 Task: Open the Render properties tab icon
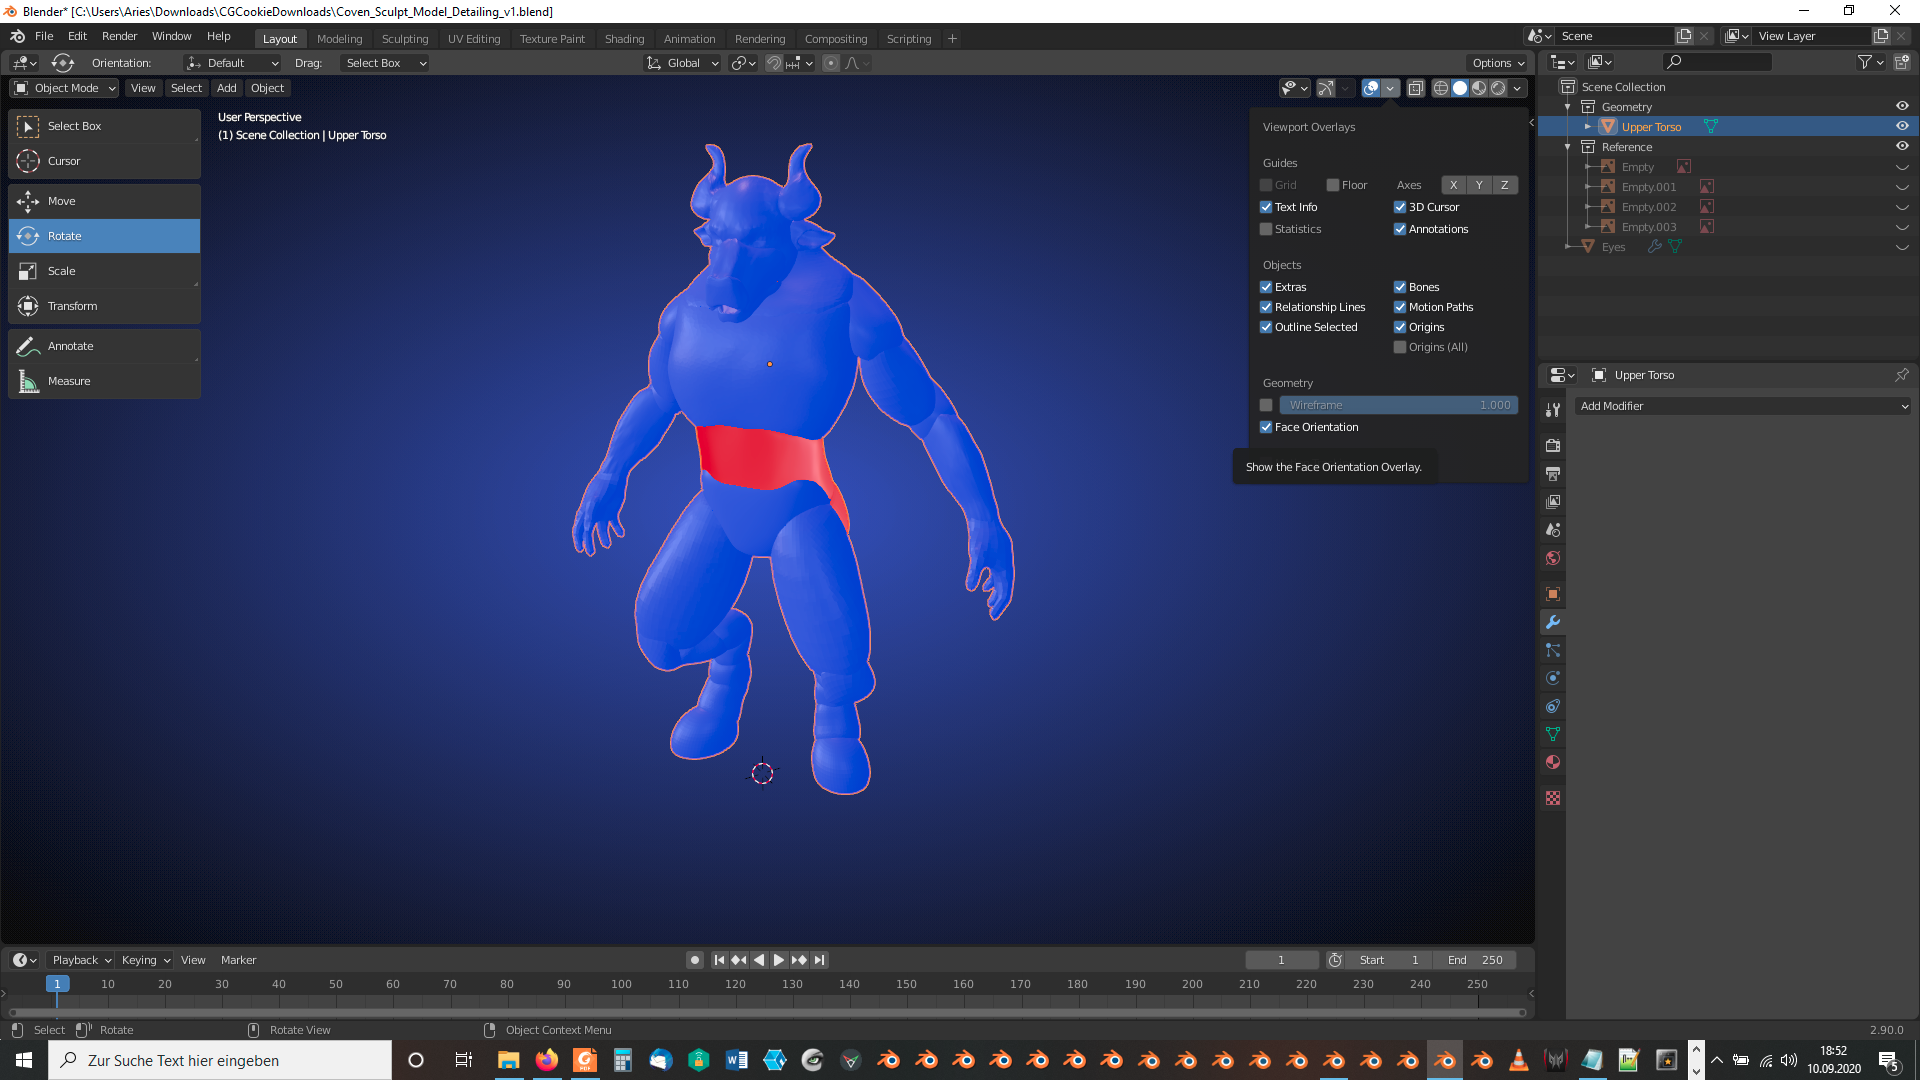[1552, 445]
